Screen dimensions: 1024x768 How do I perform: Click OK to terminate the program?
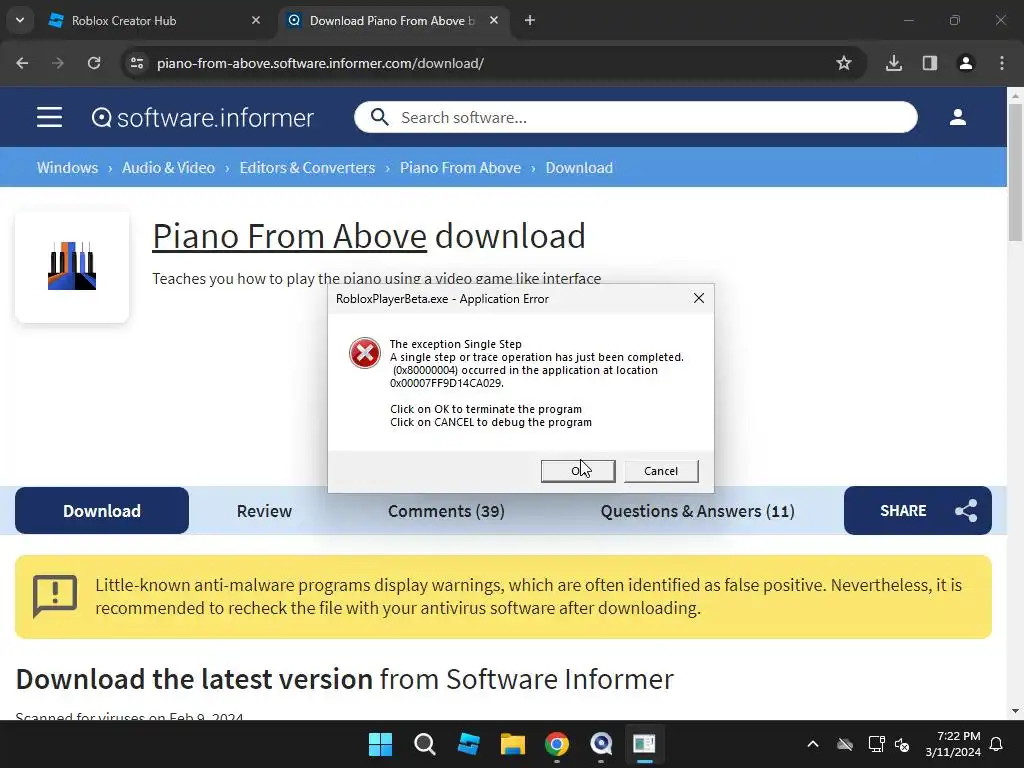(578, 471)
